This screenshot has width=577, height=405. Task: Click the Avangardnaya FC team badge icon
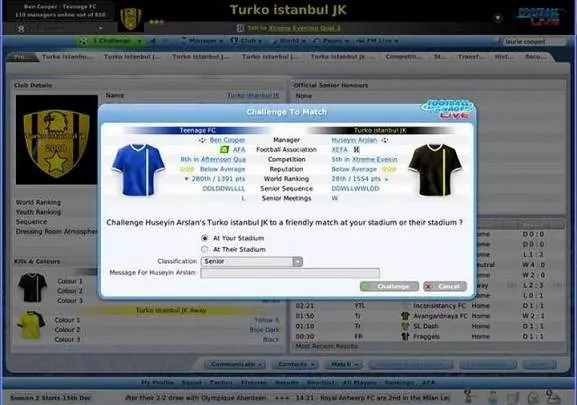coord(405,316)
